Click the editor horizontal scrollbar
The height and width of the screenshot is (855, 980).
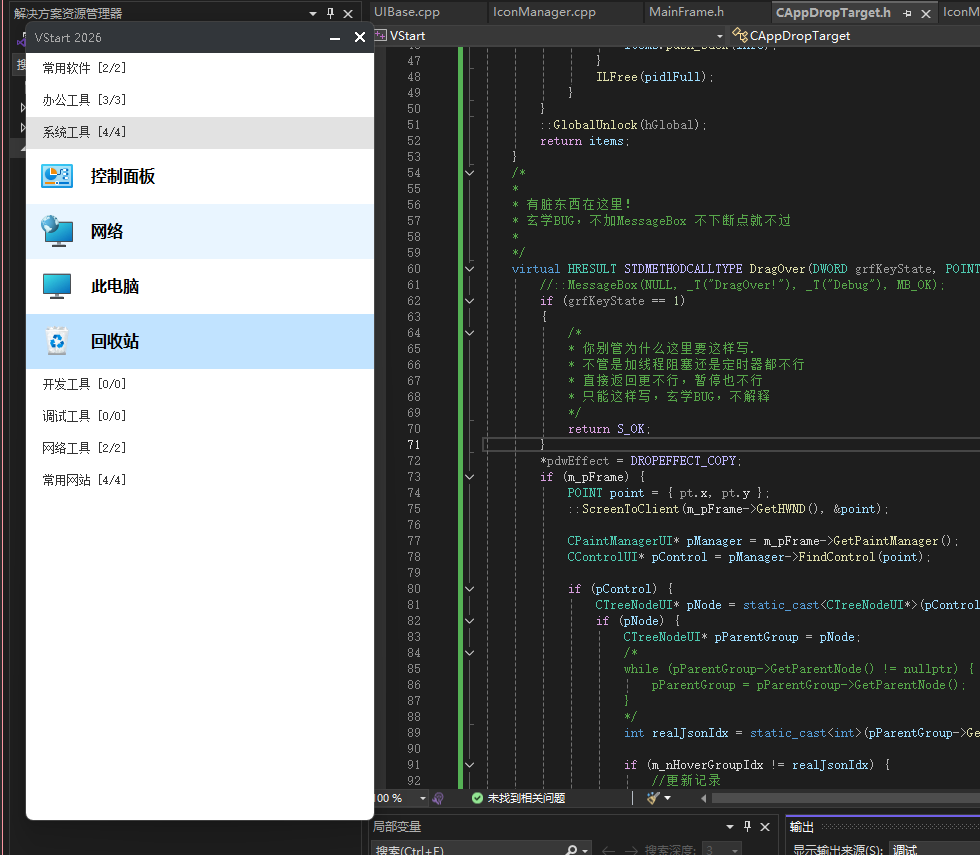[x=840, y=798]
